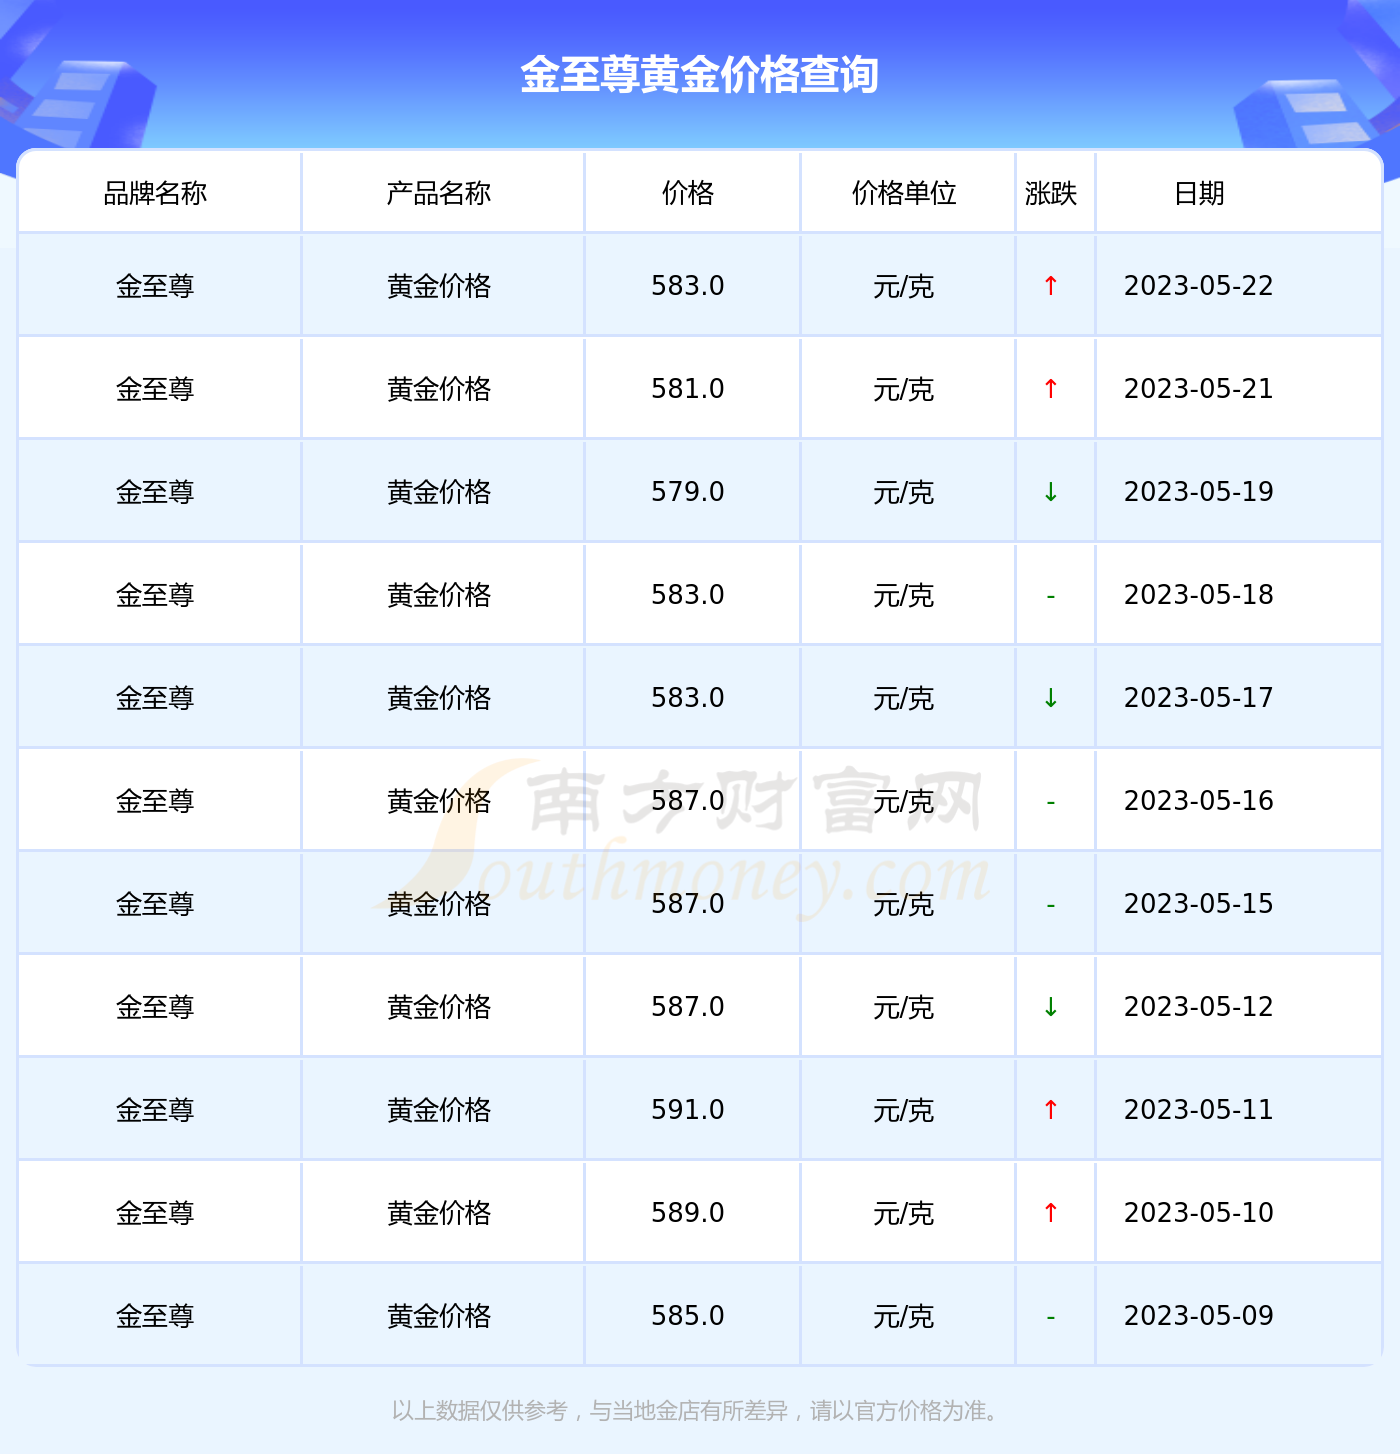
Task: Click 金至尊 brand in the 2023-05-16 row
Action: click(155, 802)
